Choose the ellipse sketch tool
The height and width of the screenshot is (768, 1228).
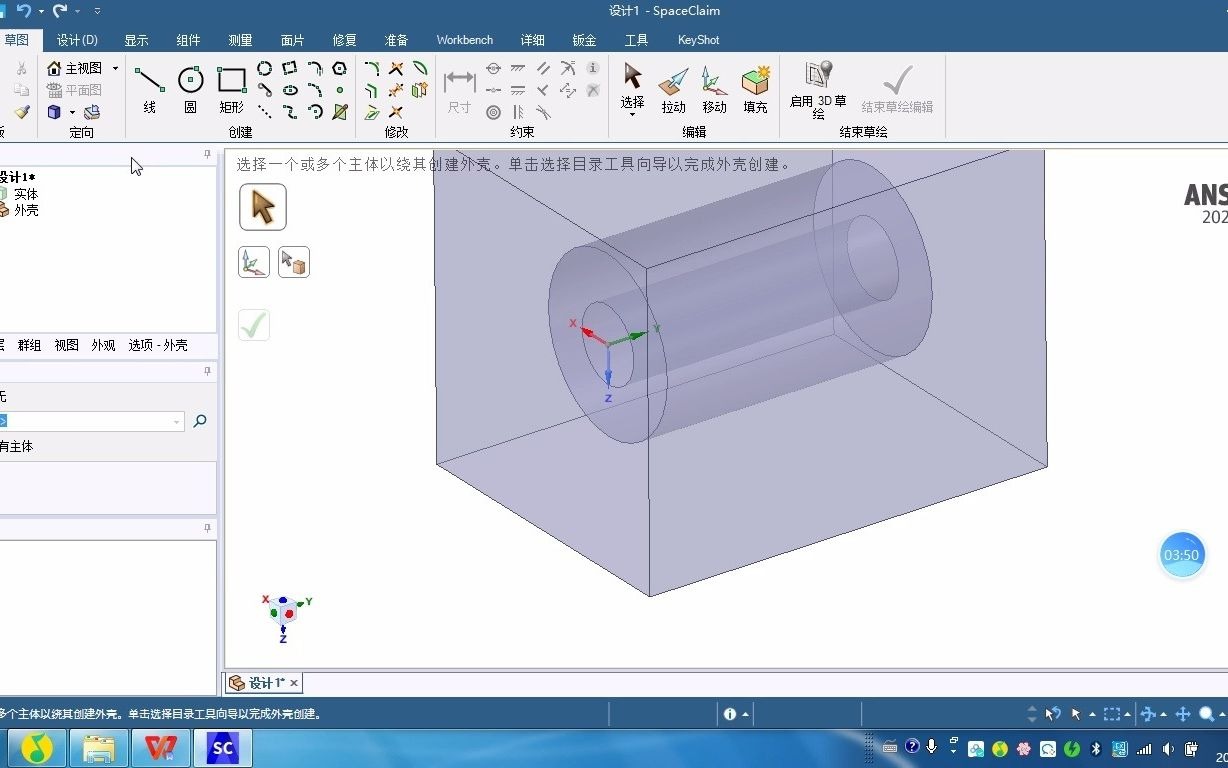pos(290,90)
